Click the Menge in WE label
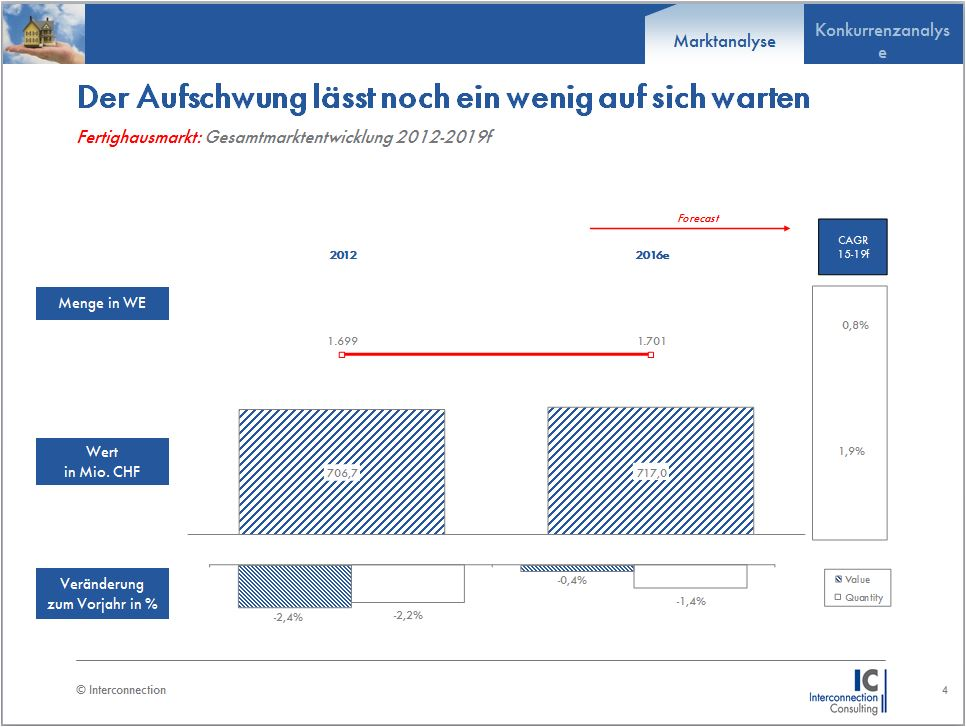 (102, 304)
